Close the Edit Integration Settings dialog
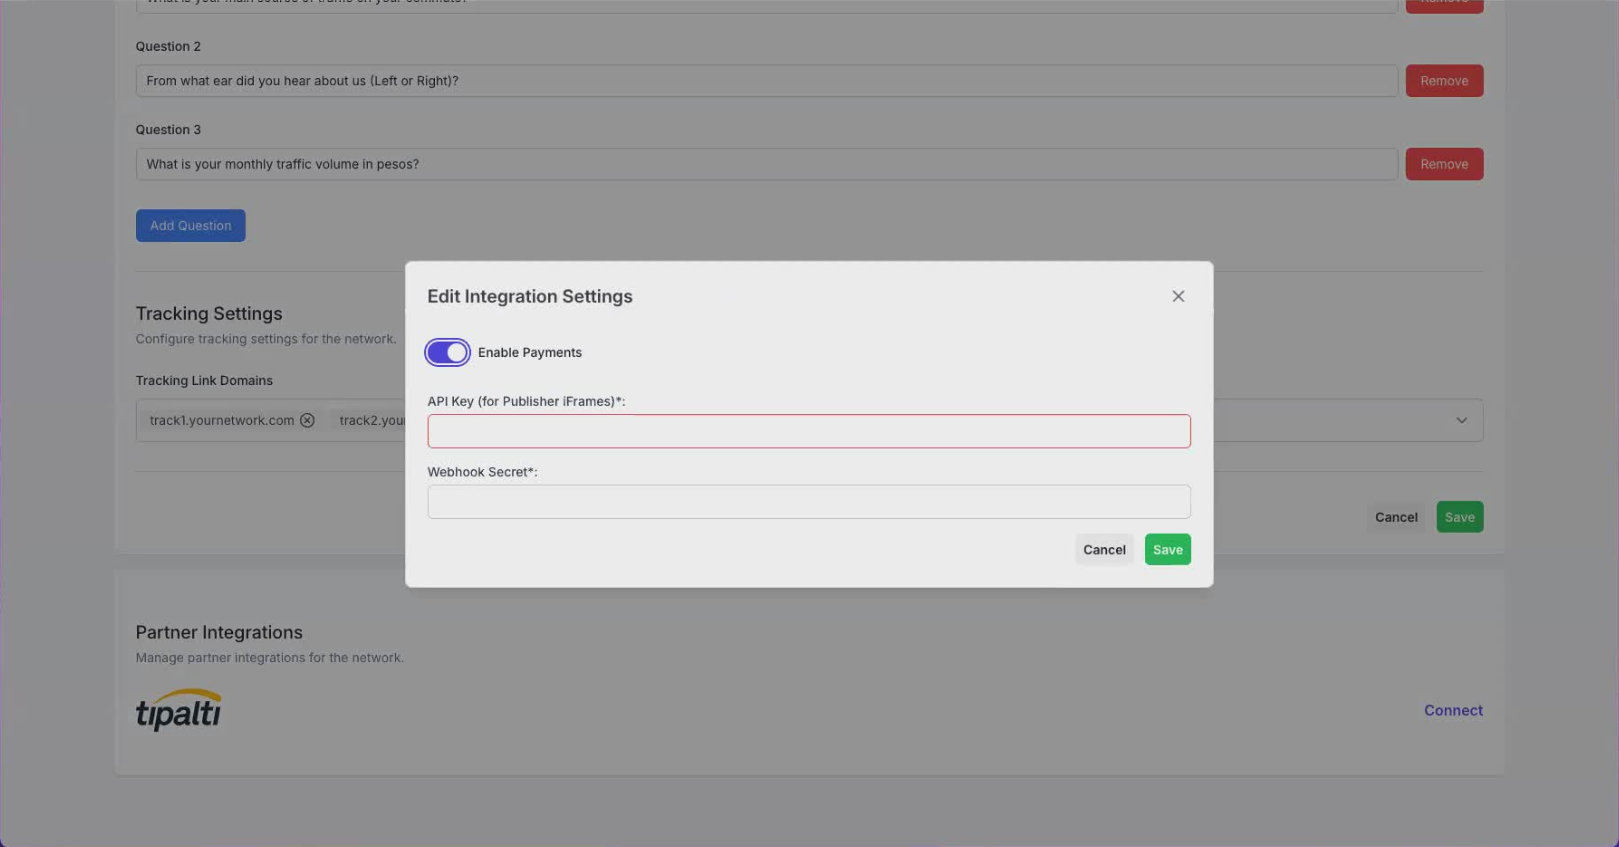The image size is (1619, 847). coord(1178,296)
